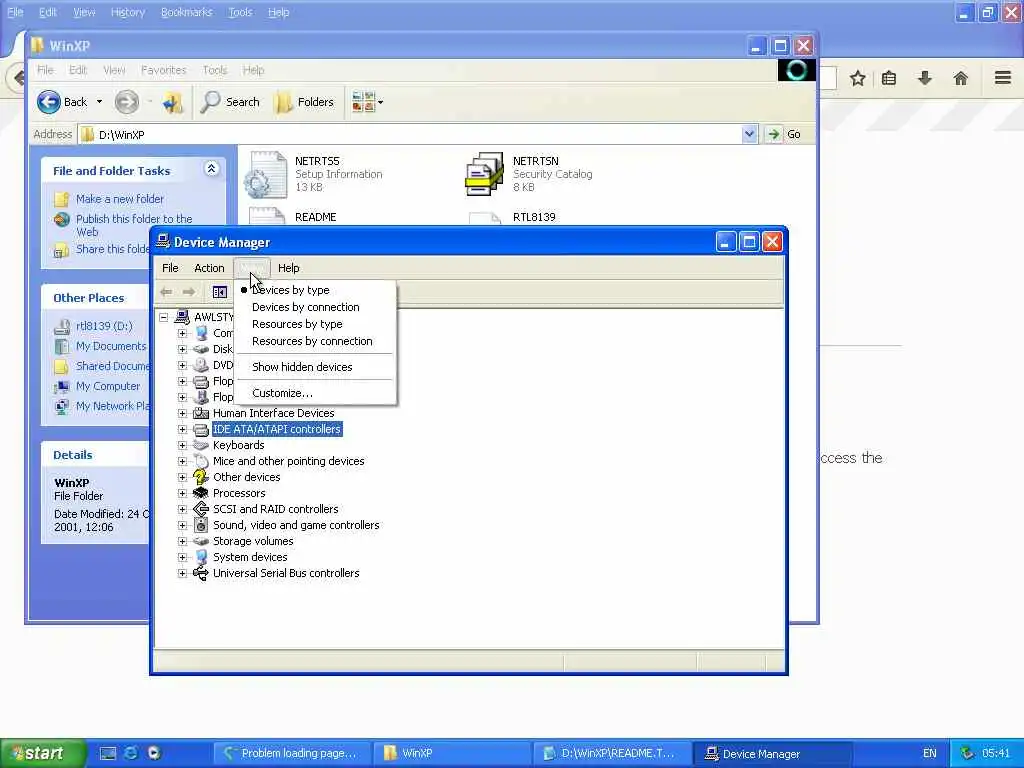Select NETRTSN Security Catalog file
The height and width of the screenshot is (768, 1024).
[x=529, y=174]
